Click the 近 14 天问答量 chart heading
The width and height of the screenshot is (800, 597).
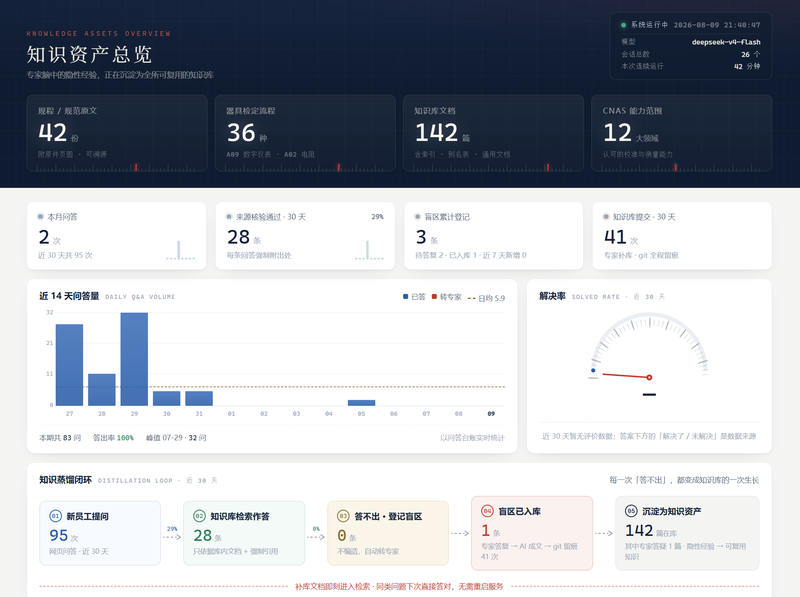pyautogui.click(x=69, y=296)
